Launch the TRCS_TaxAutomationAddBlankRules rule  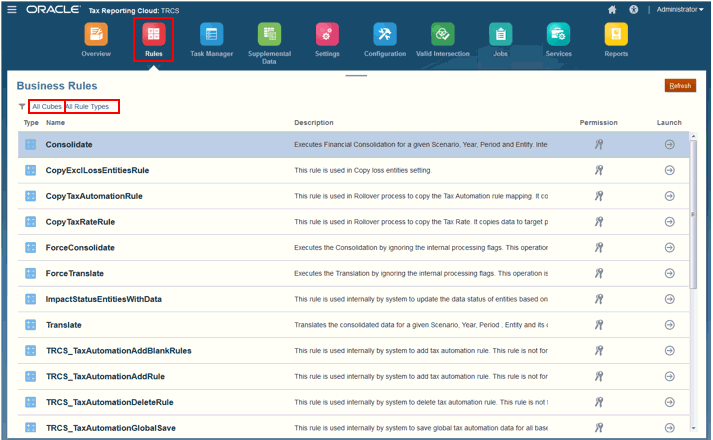(x=669, y=350)
